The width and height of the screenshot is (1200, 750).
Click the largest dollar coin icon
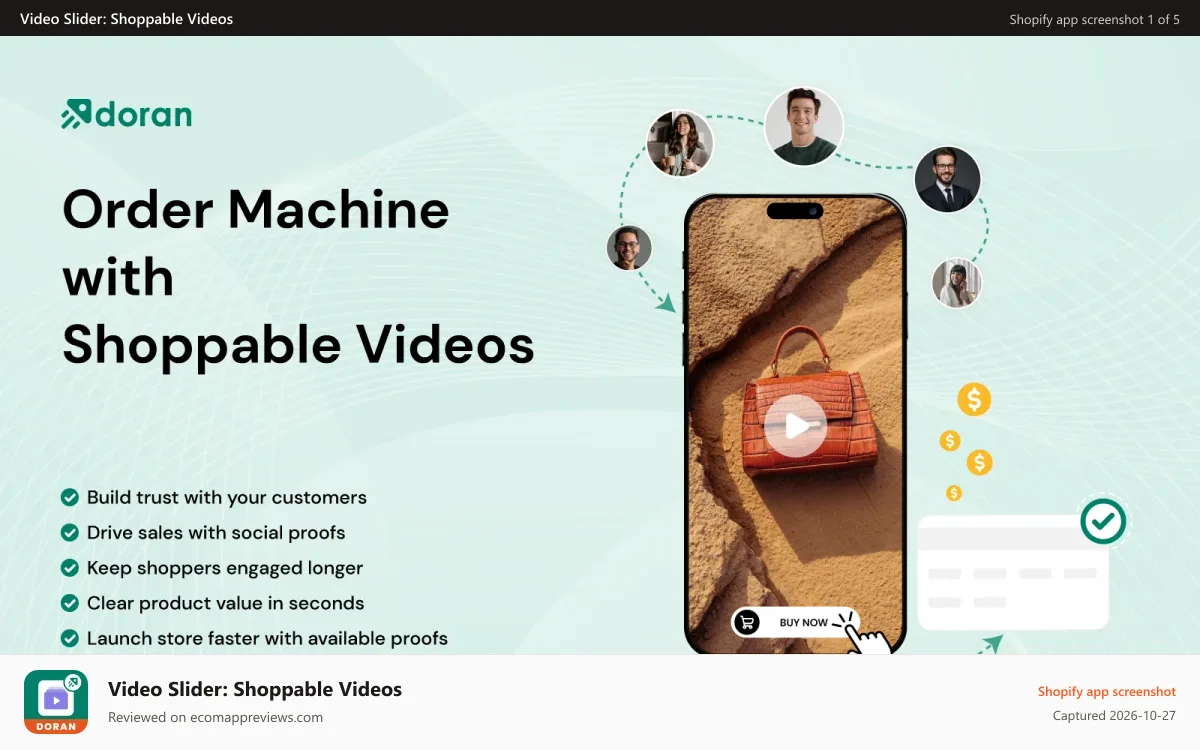(973, 400)
